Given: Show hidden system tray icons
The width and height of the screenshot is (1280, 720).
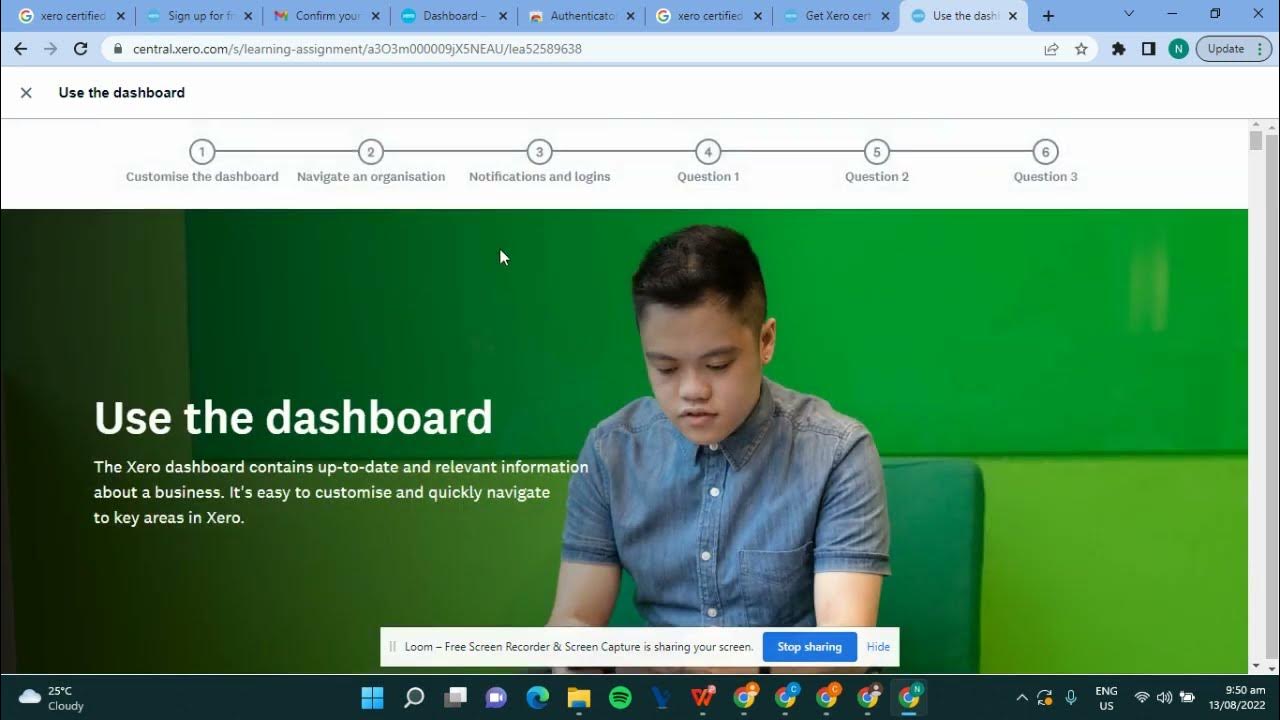Looking at the screenshot, I should pyautogui.click(x=1021, y=698).
